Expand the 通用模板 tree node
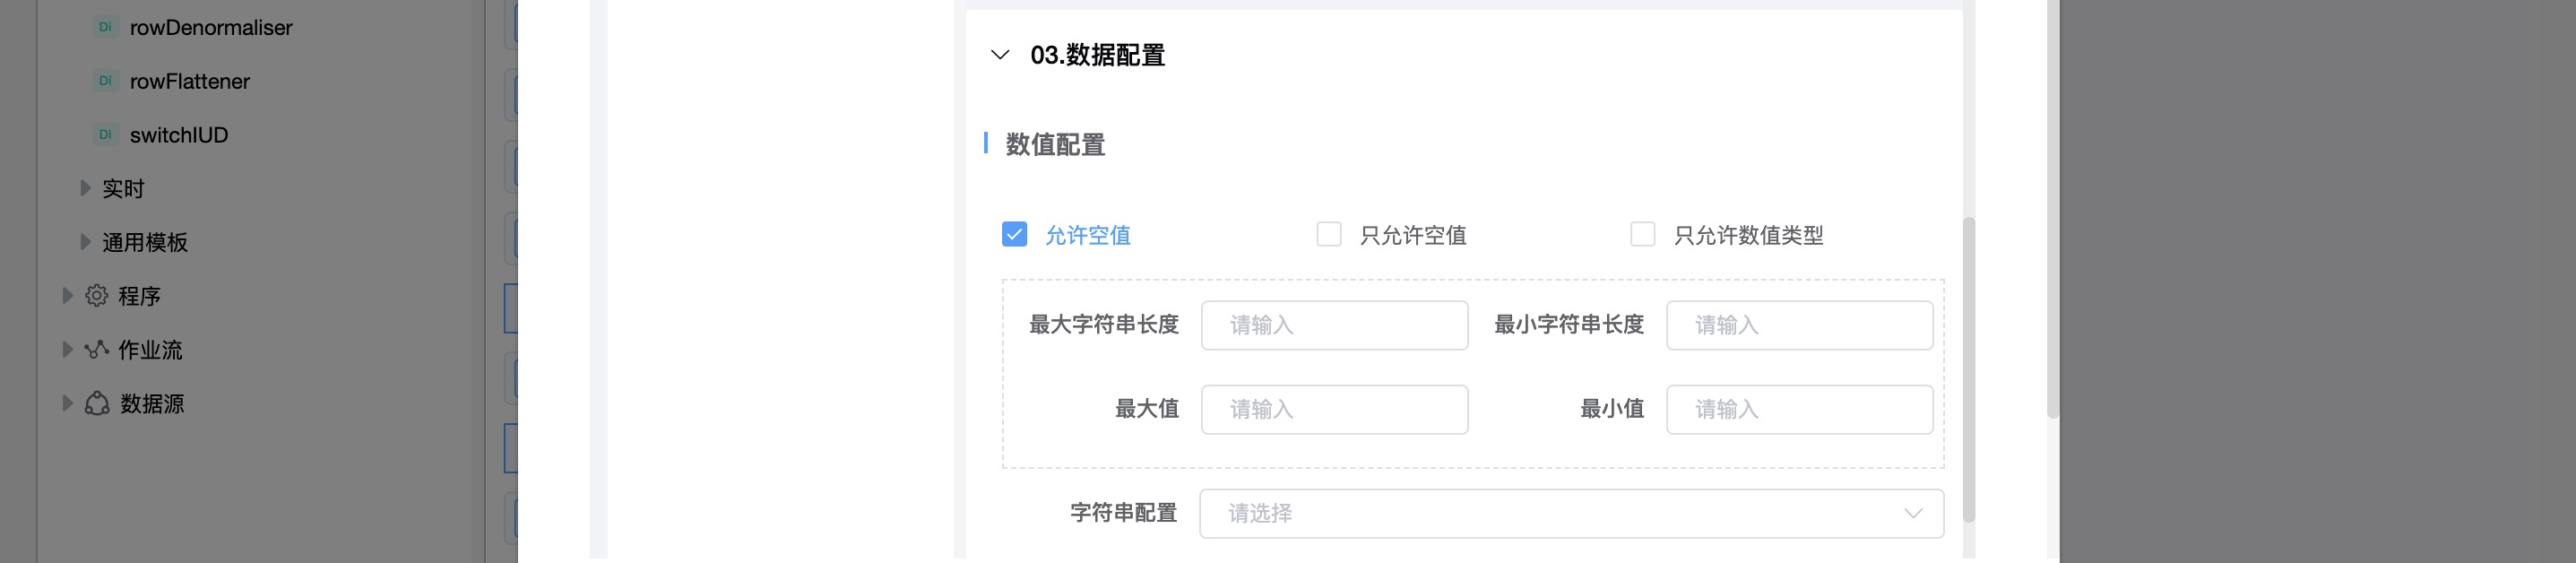Viewport: 2576px width, 563px height. tap(86, 242)
